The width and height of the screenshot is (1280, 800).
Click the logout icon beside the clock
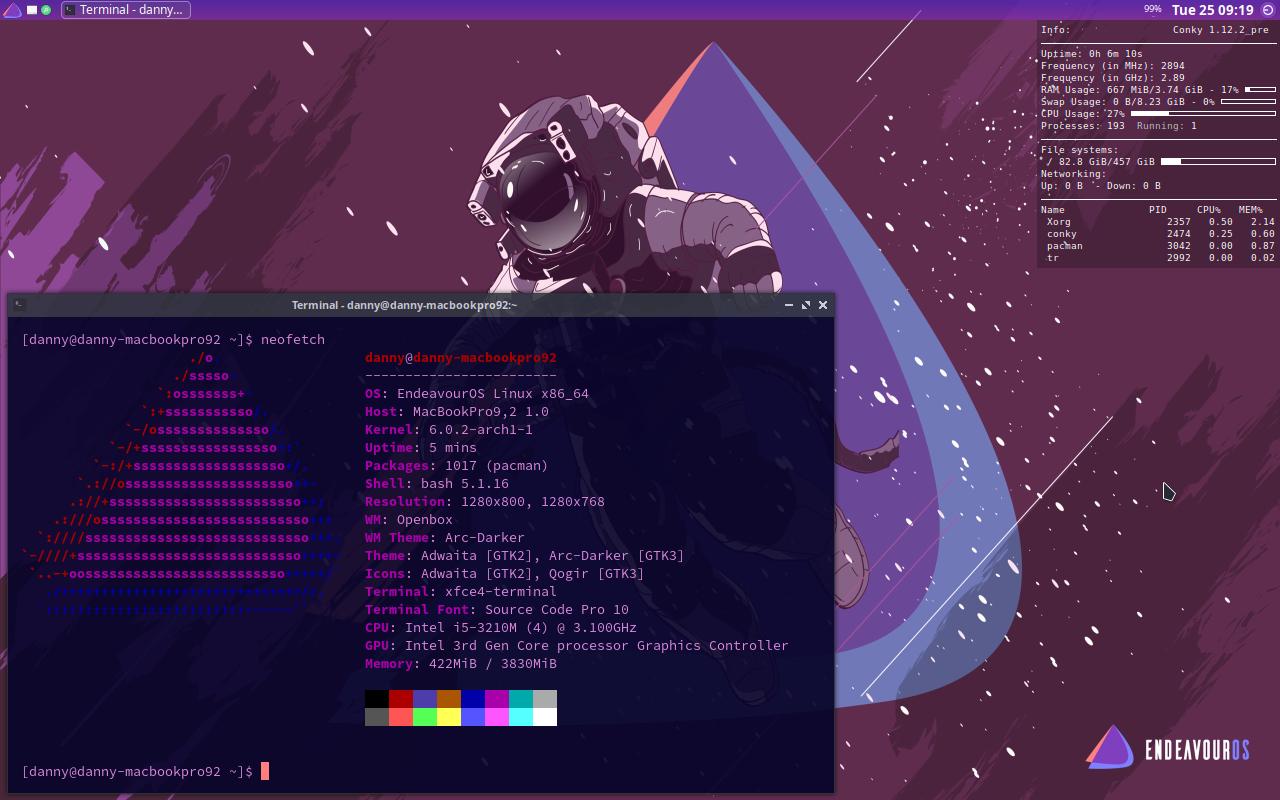[1269, 10]
